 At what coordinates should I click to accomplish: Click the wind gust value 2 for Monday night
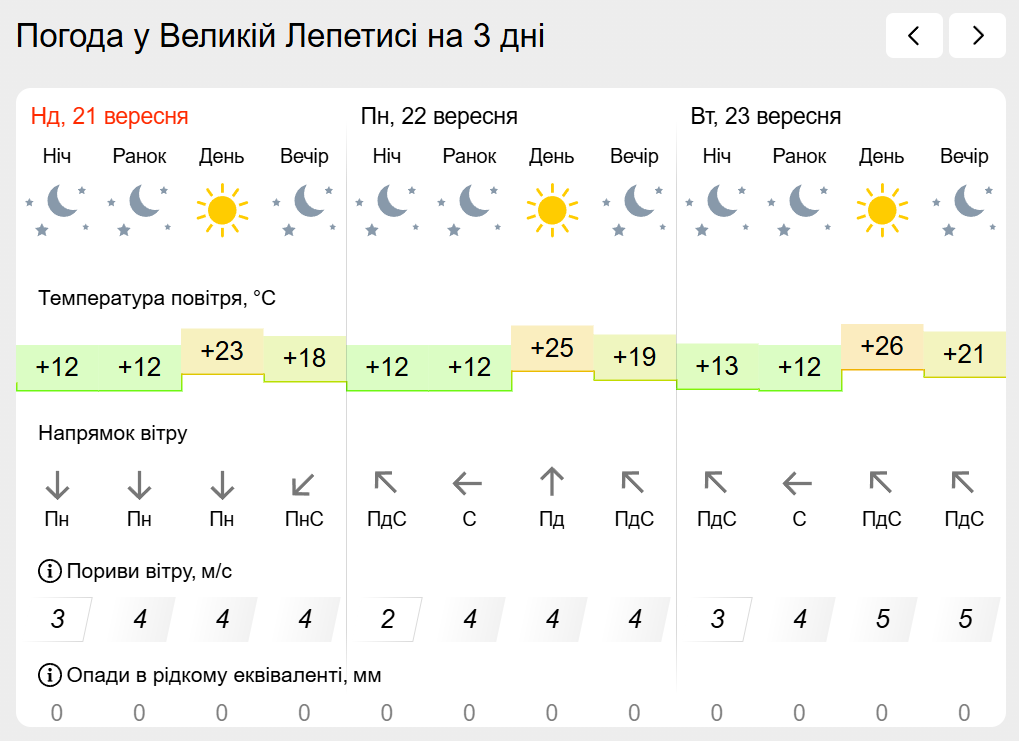coord(387,619)
